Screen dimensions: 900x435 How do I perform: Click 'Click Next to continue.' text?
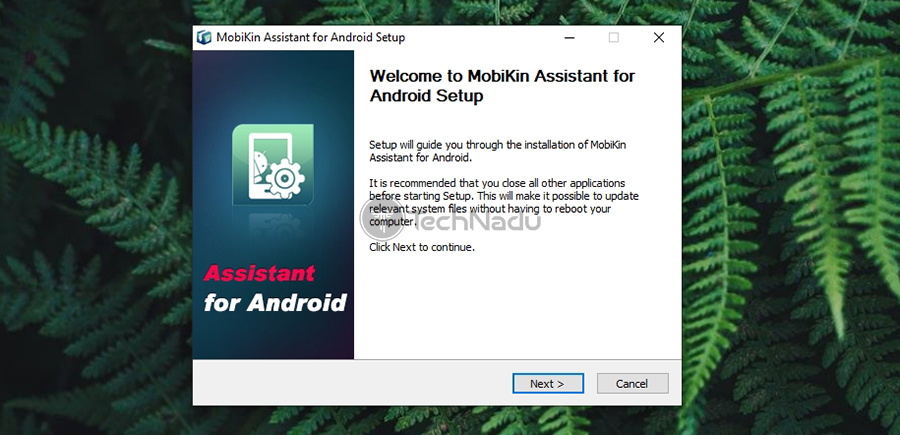tap(422, 248)
